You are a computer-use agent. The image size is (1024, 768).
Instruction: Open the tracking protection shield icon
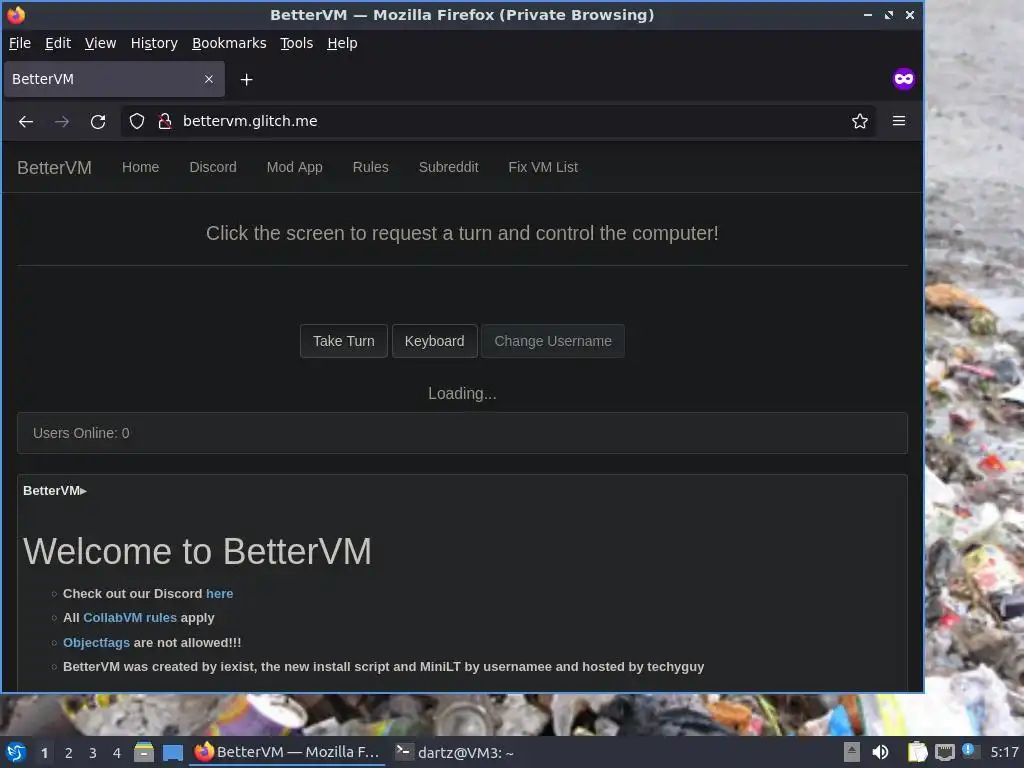coord(136,121)
